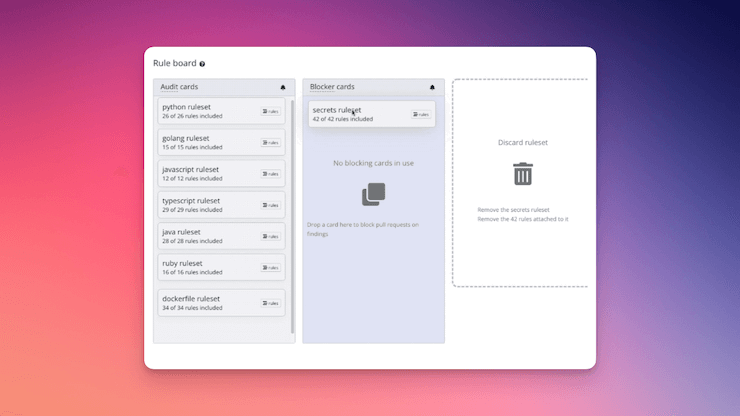Click the Audit cards column header

click(180, 87)
